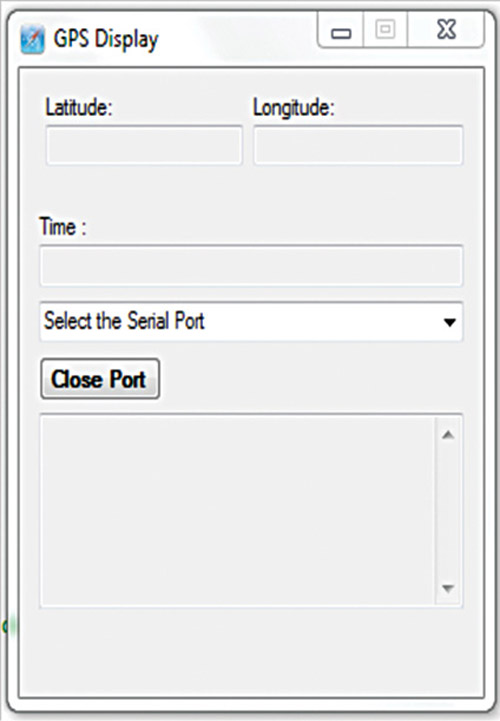Close the GPS Display window
Viewport: 500px width, 721px height.
[x=446, y=30]
